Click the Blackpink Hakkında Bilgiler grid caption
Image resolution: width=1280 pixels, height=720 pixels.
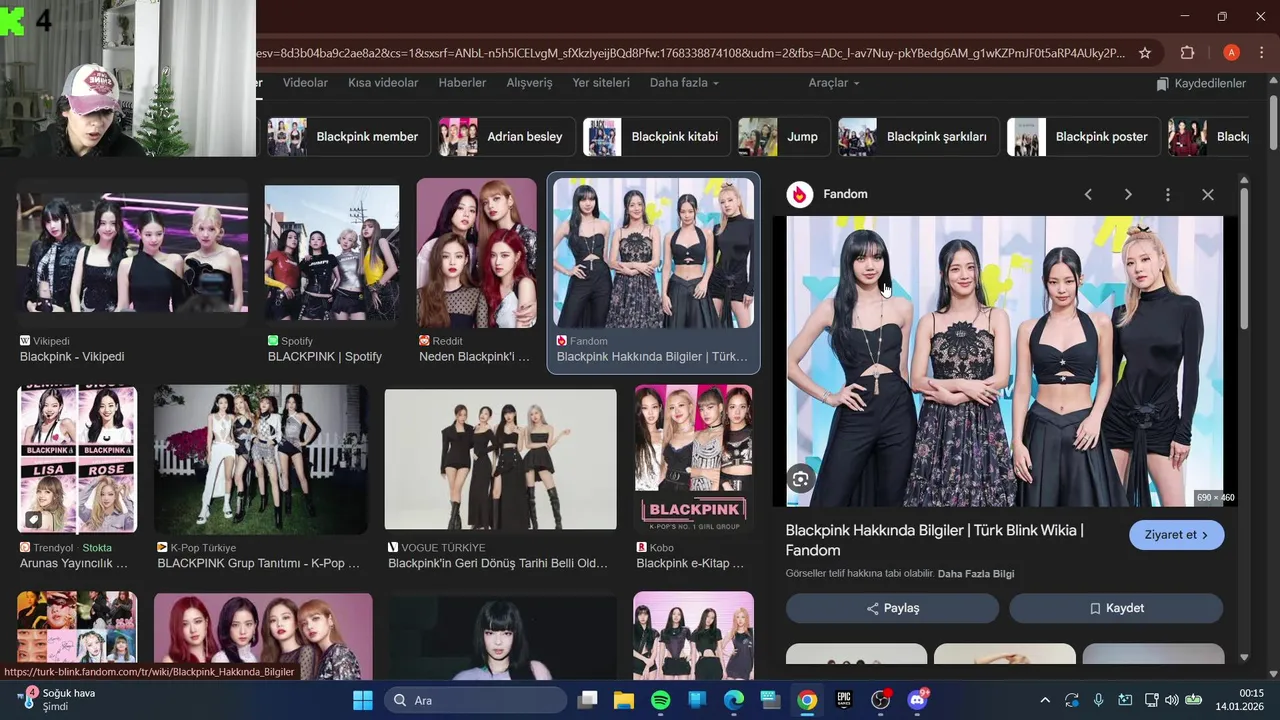click(652, 357)
